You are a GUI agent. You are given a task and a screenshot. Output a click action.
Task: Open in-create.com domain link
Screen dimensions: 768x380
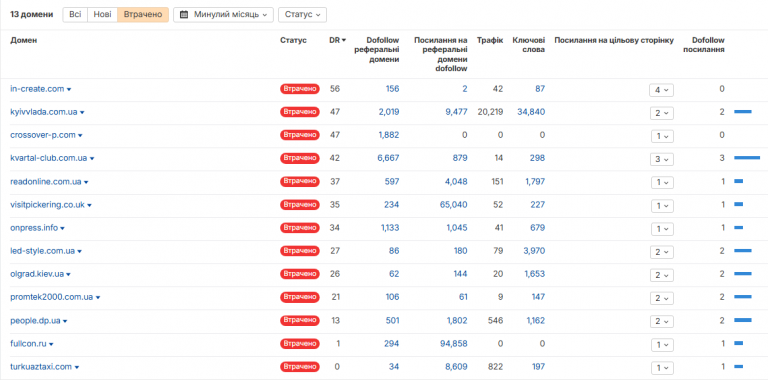pos(37,89)
